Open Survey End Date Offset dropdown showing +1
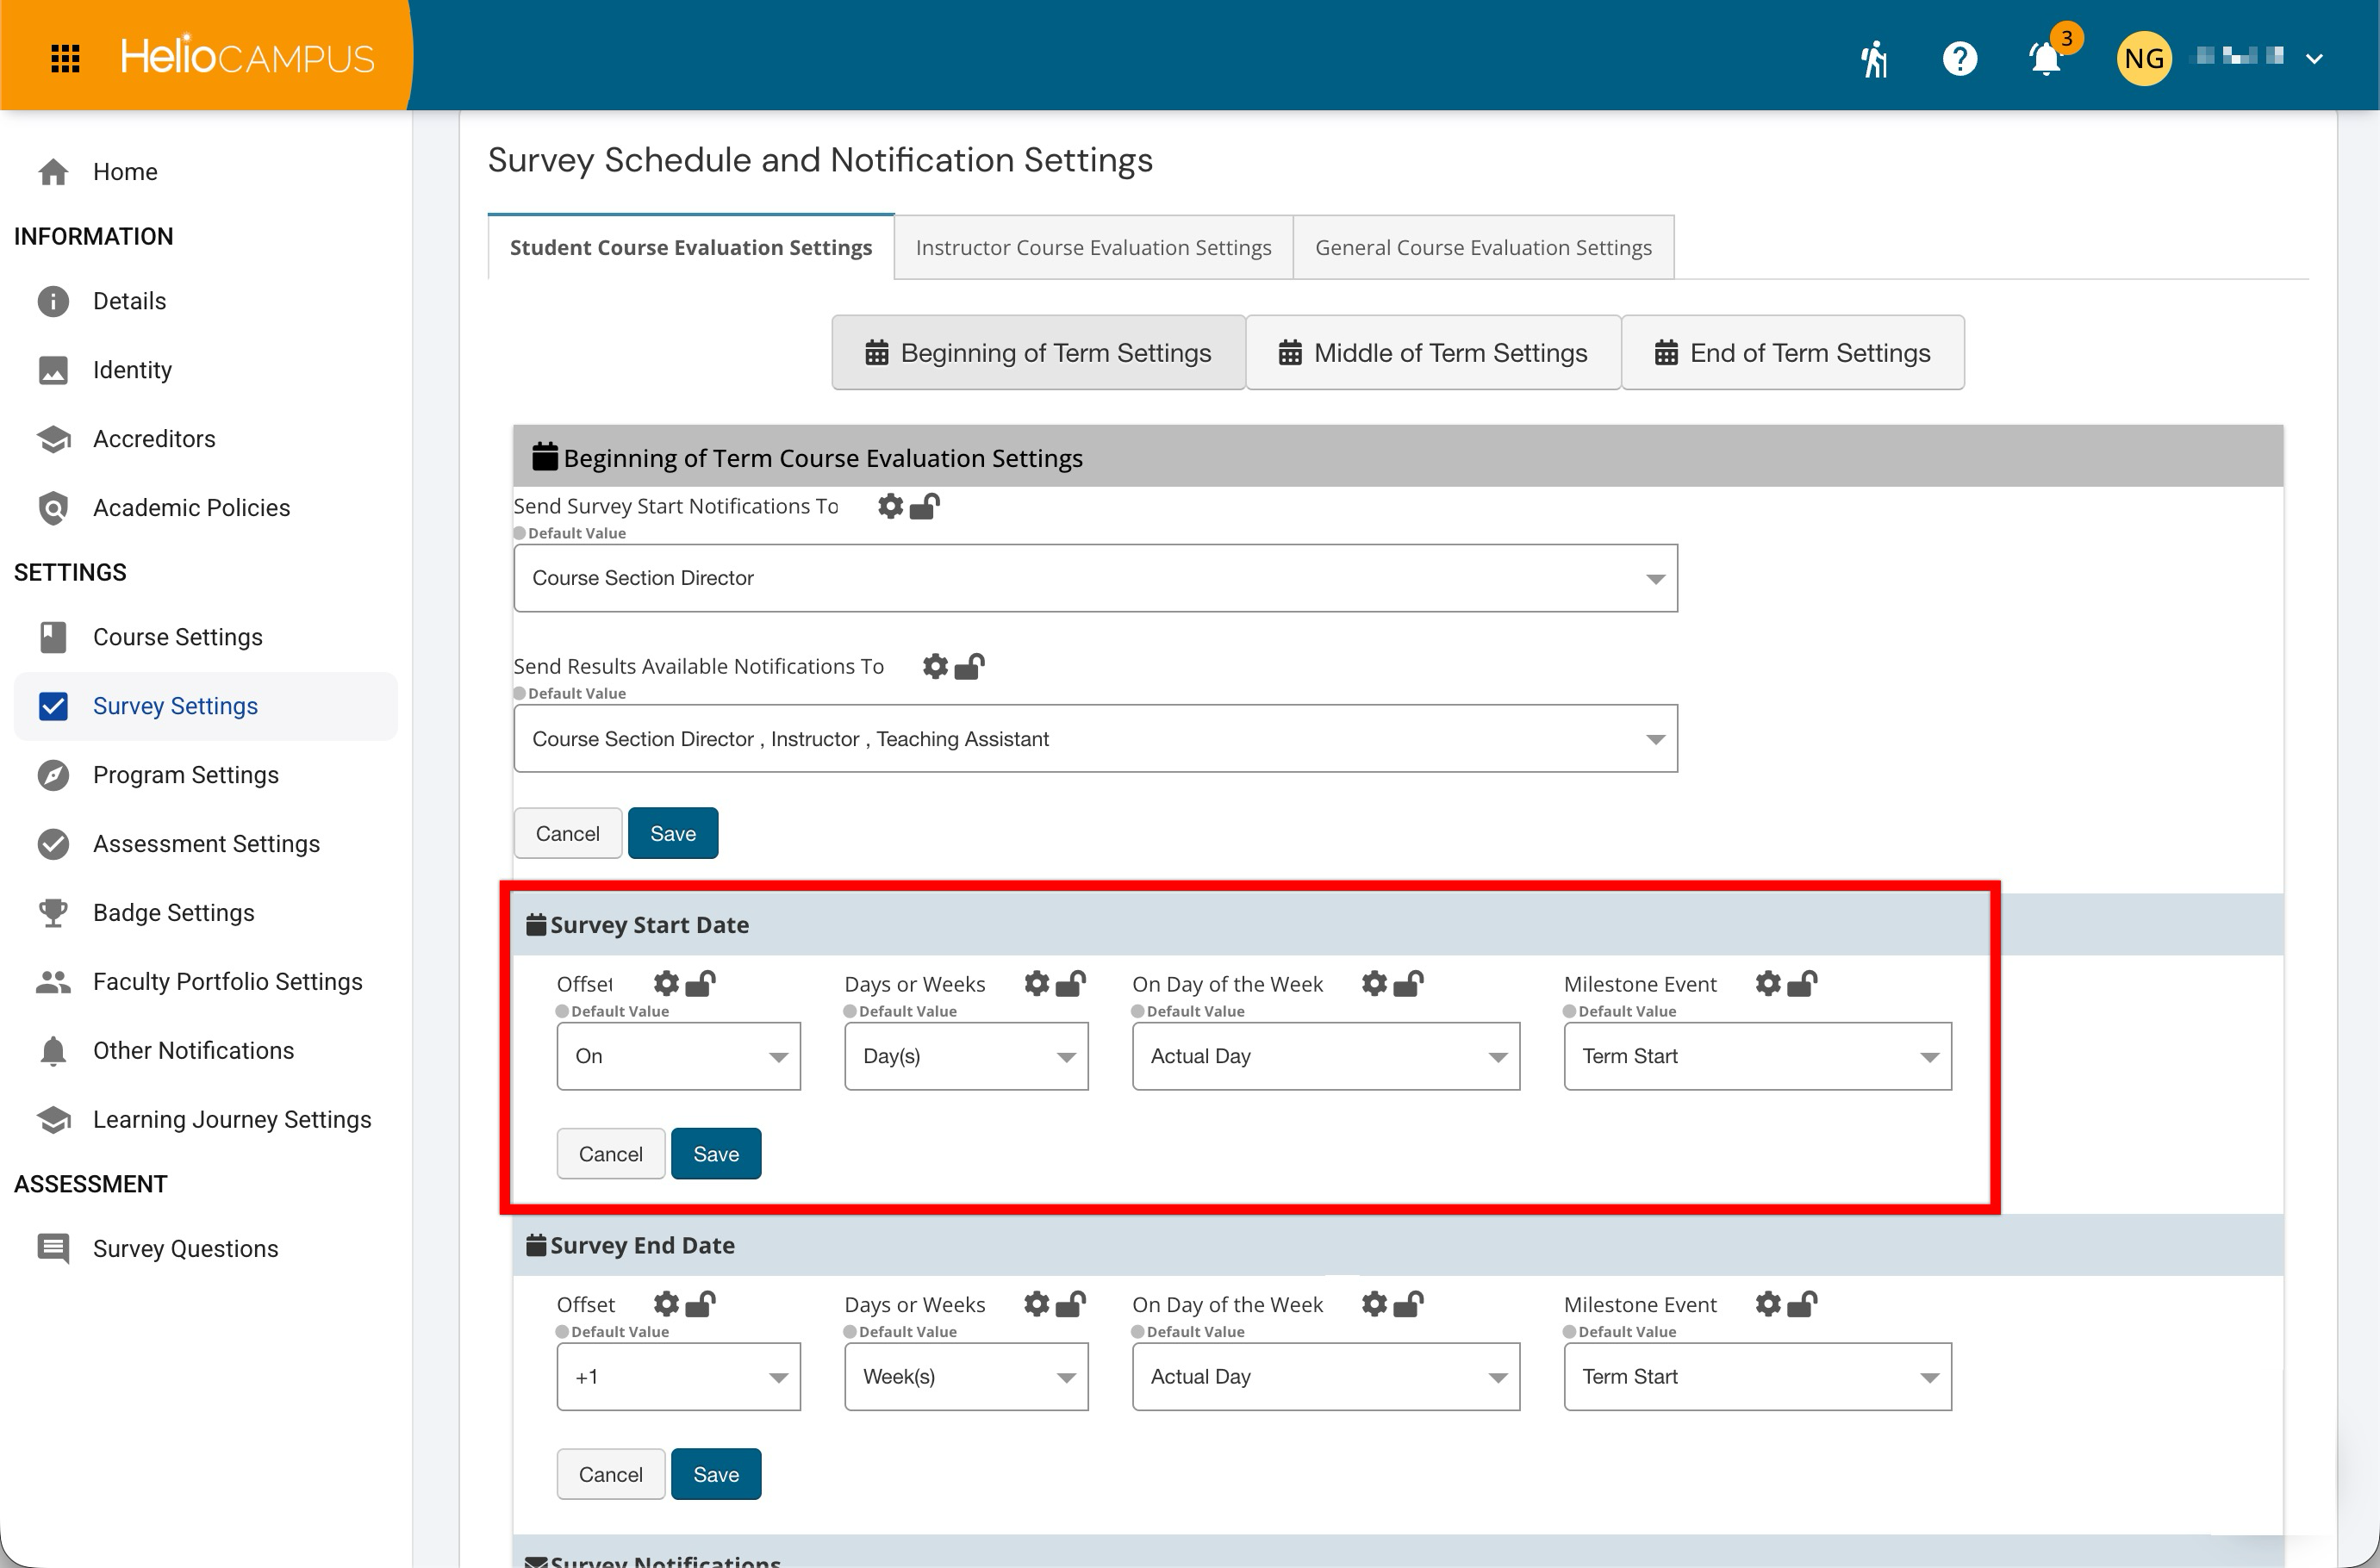The image size is (2380, 1568). click(x=678, y=1376)
